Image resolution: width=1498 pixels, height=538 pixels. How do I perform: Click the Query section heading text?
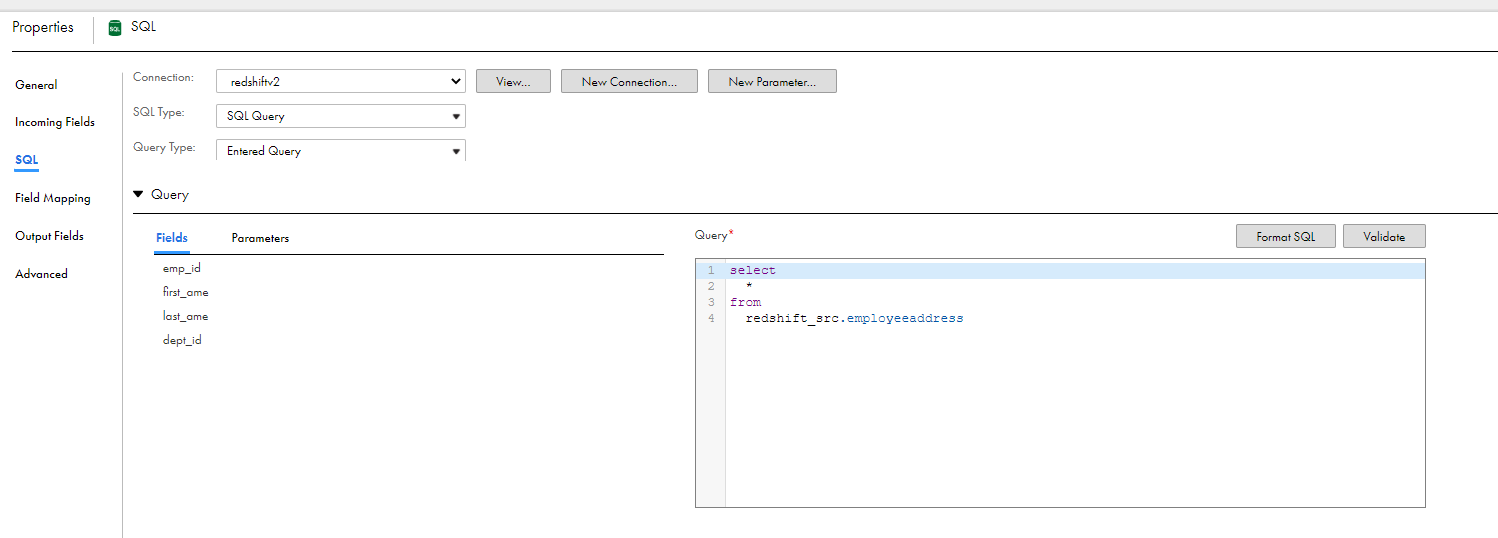[170, 195]
